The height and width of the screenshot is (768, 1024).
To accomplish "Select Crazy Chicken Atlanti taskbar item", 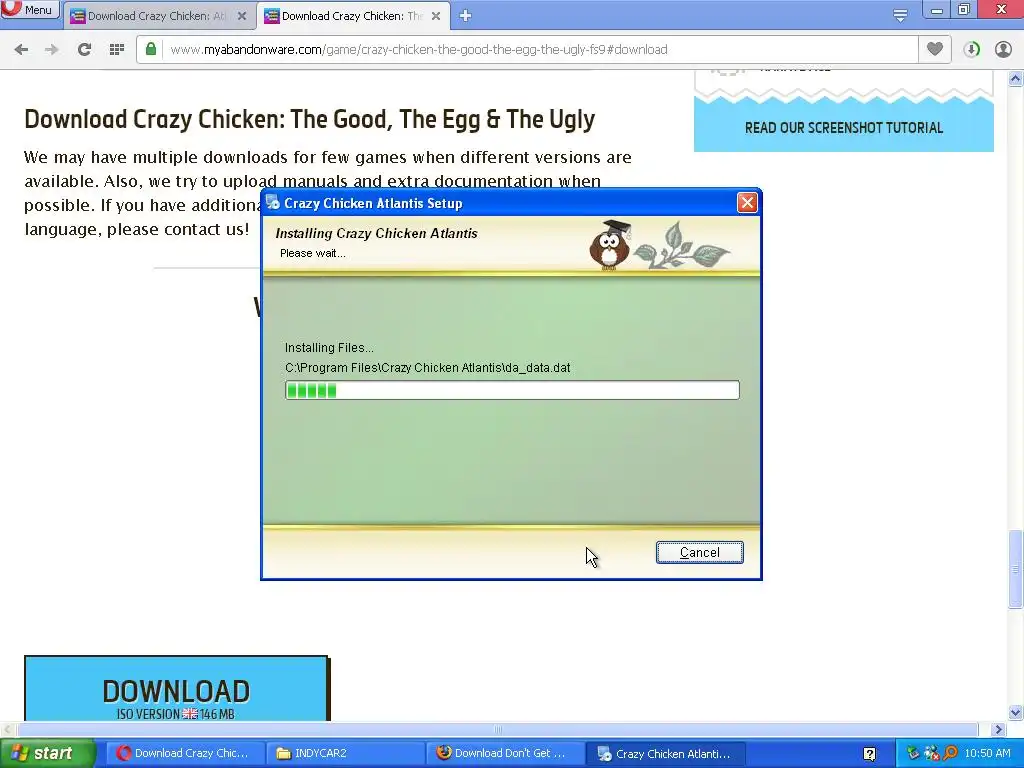I will pyautogui.click(x=665, y=754).
